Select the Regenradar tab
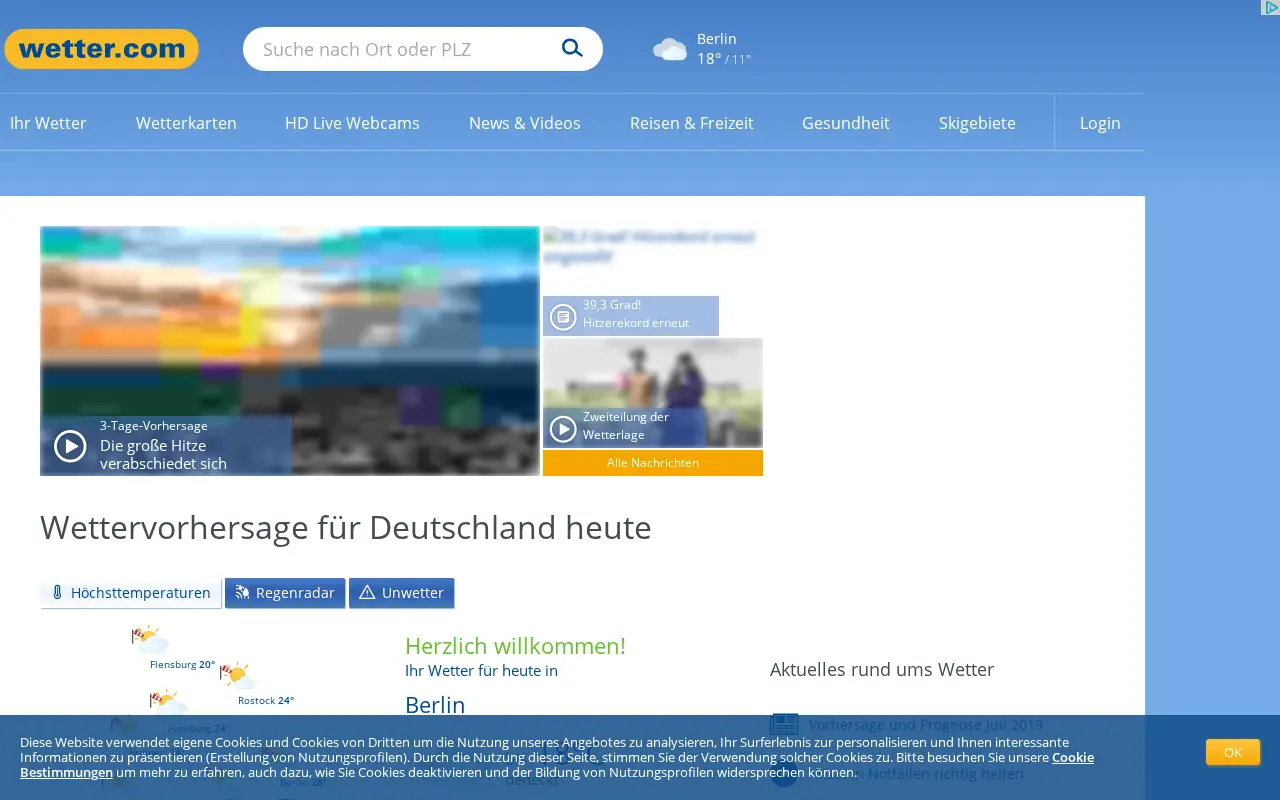 tap(285, 593)
